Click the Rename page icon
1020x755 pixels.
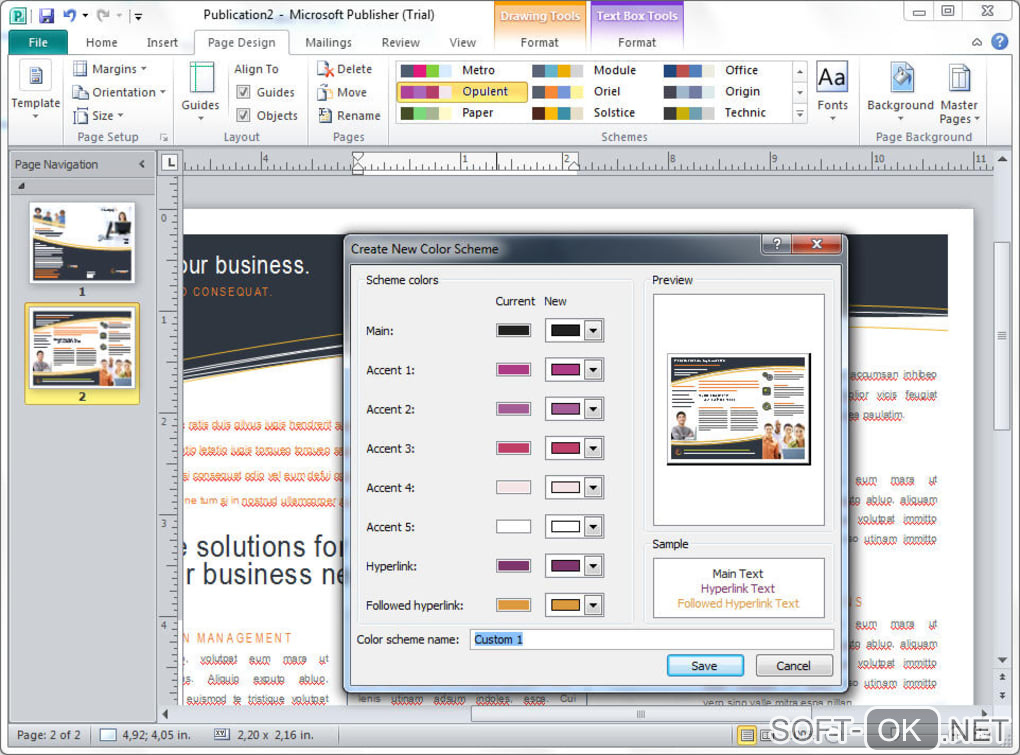pyautogui.click(x=325, y=115)
